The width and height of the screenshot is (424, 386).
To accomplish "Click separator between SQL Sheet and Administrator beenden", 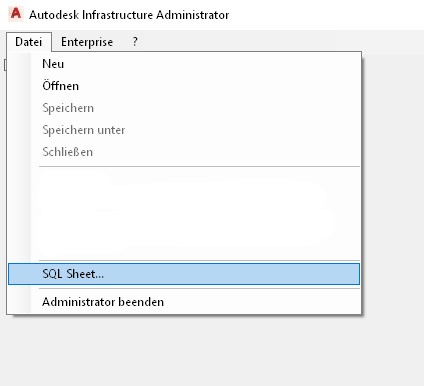I will click(199, 288).
